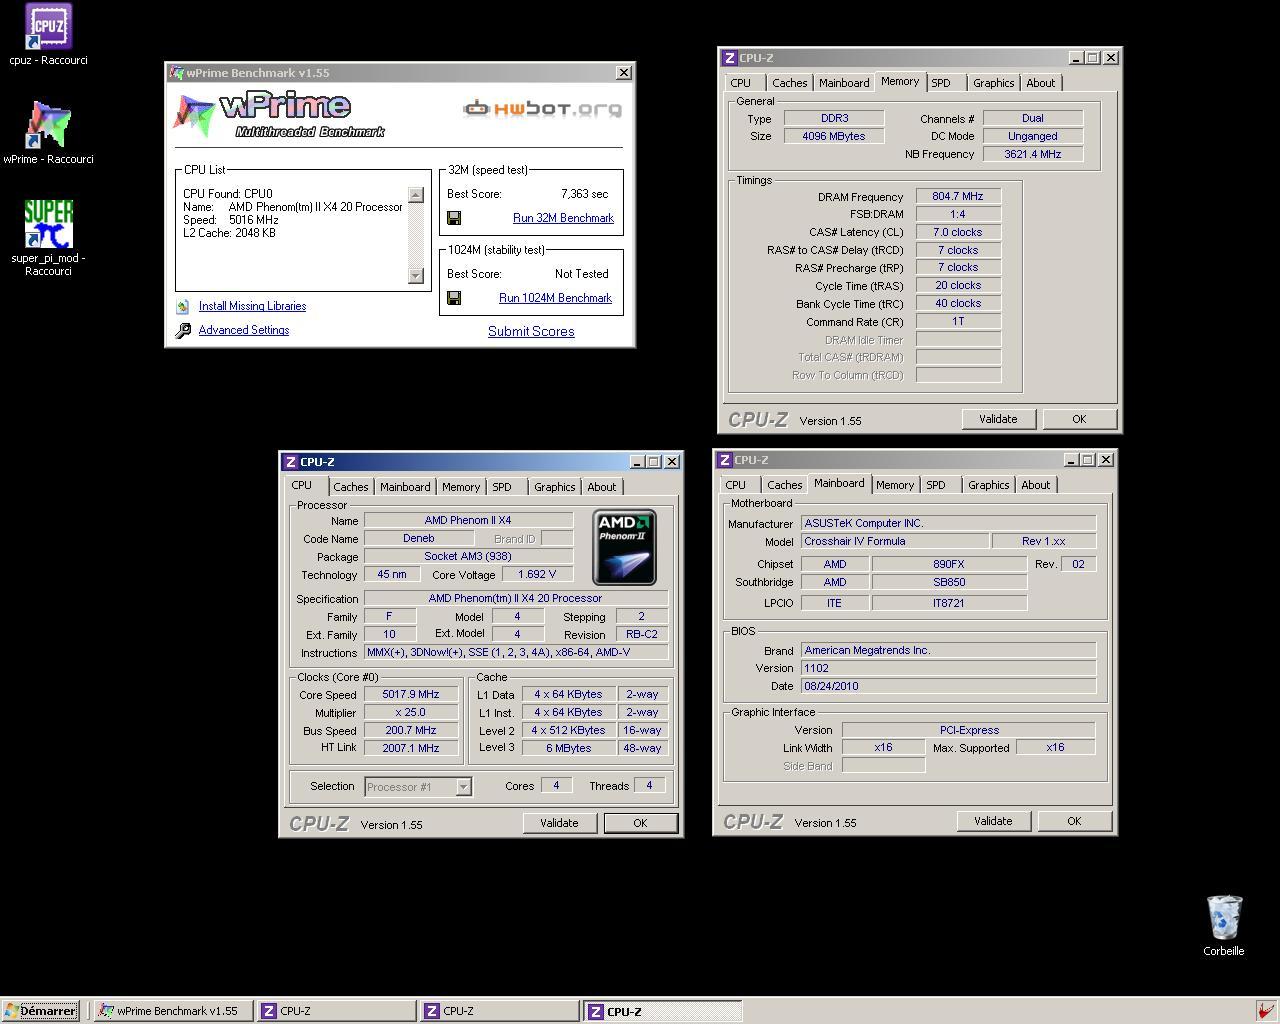Select Graphics tab in CPU-Z Mainboard window

point(988,485)
